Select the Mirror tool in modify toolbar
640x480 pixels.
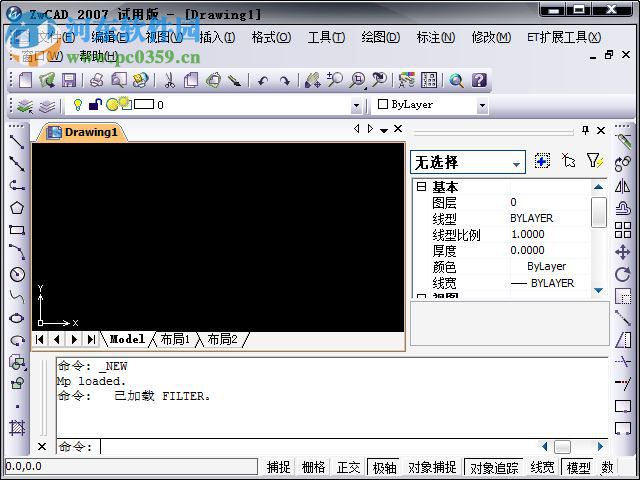(x=622, y=186)
